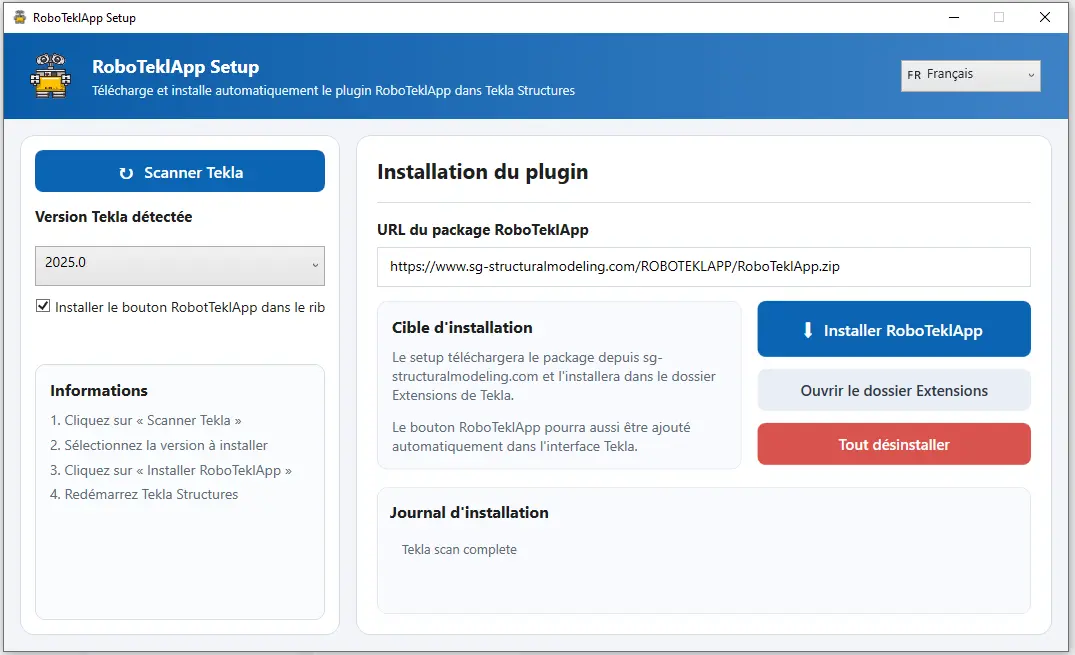Click the 'Tekla scan complete' log entry
This screenshot has width=1075, height=655.
[459, 549]
